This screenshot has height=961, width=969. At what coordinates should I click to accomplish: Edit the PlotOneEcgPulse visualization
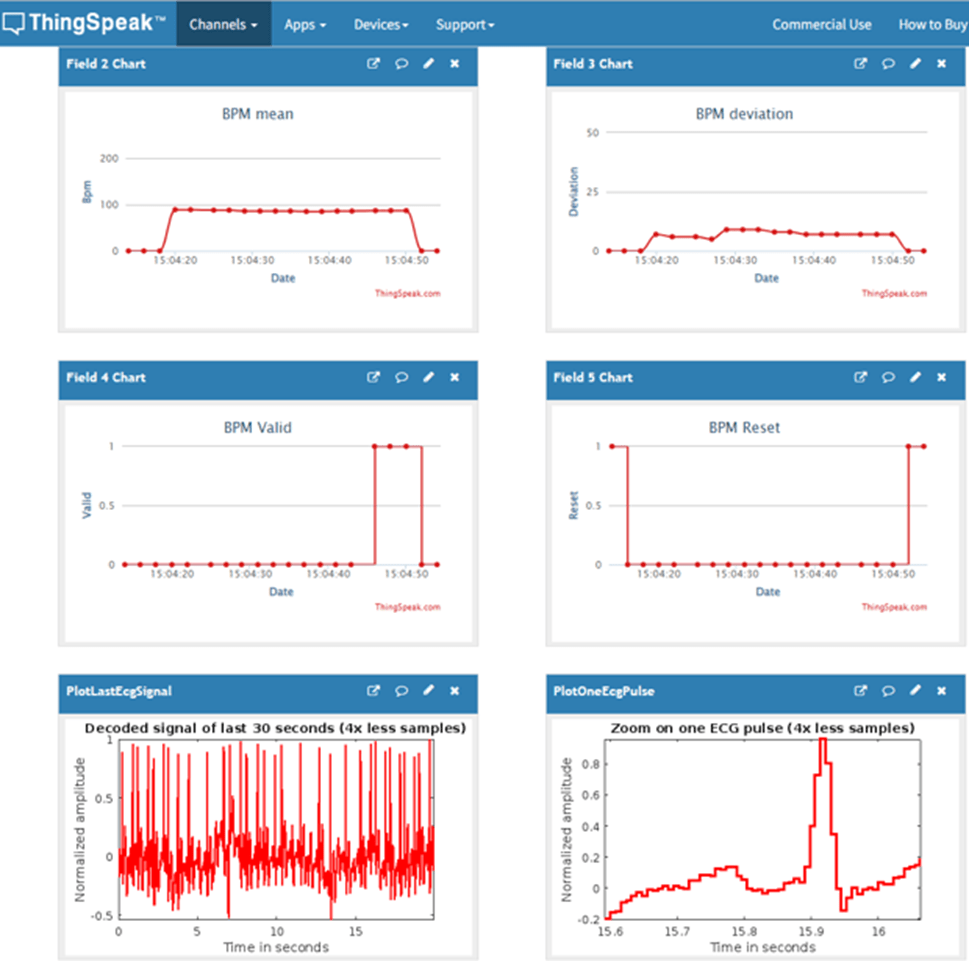pyautogui.click(x=915, y=691)
